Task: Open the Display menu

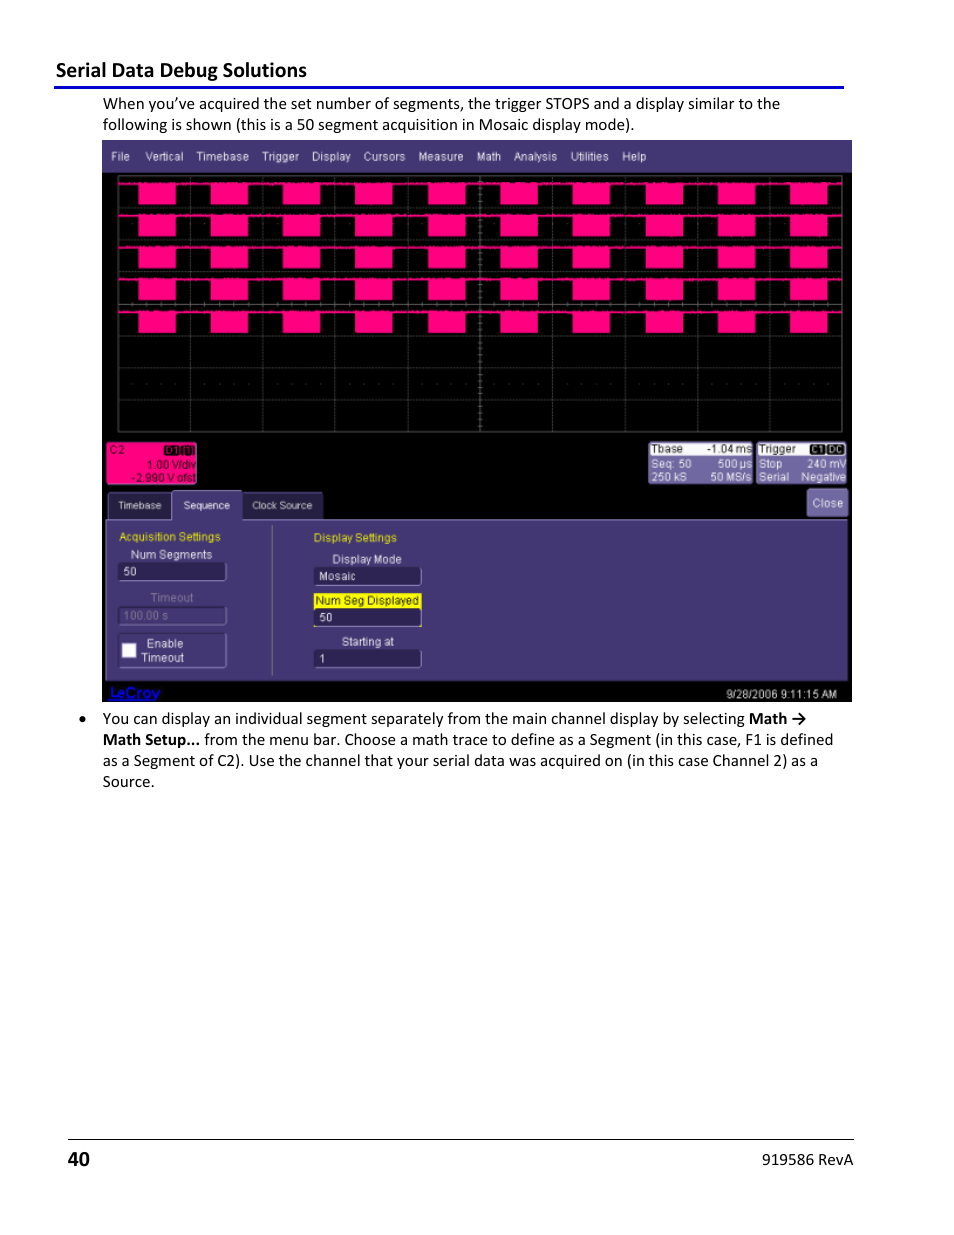Action: click(x=331, y=157)
